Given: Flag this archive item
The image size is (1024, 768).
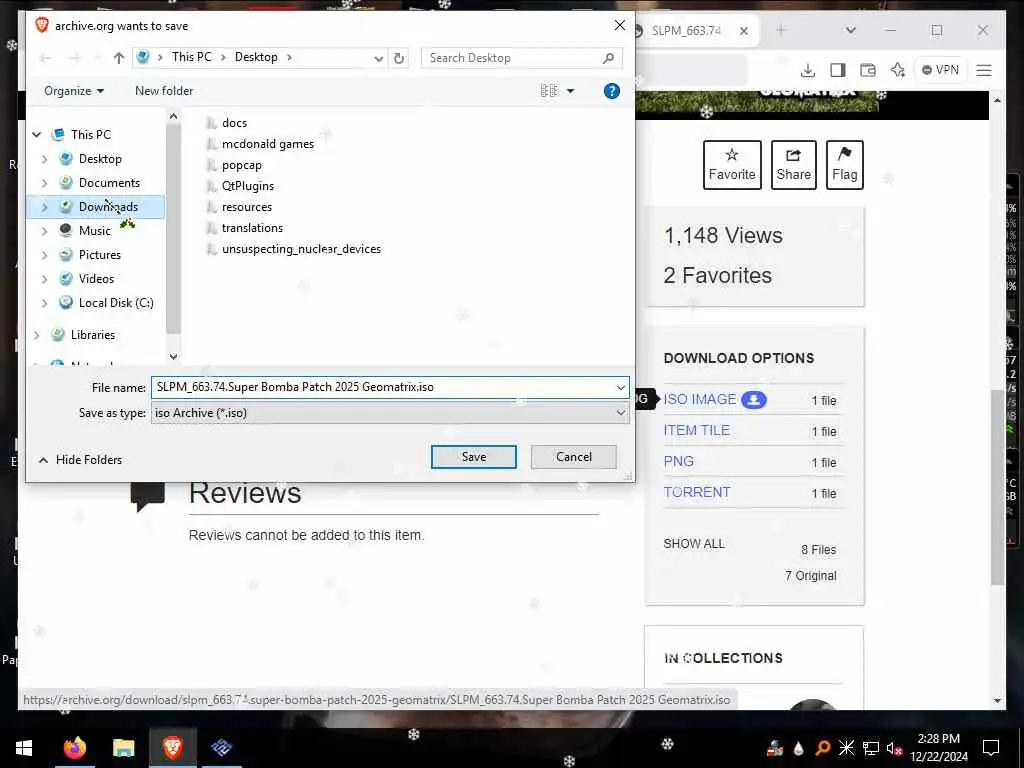Looking at the screenshot, I should pyautogui.click(x=844, y=165).
